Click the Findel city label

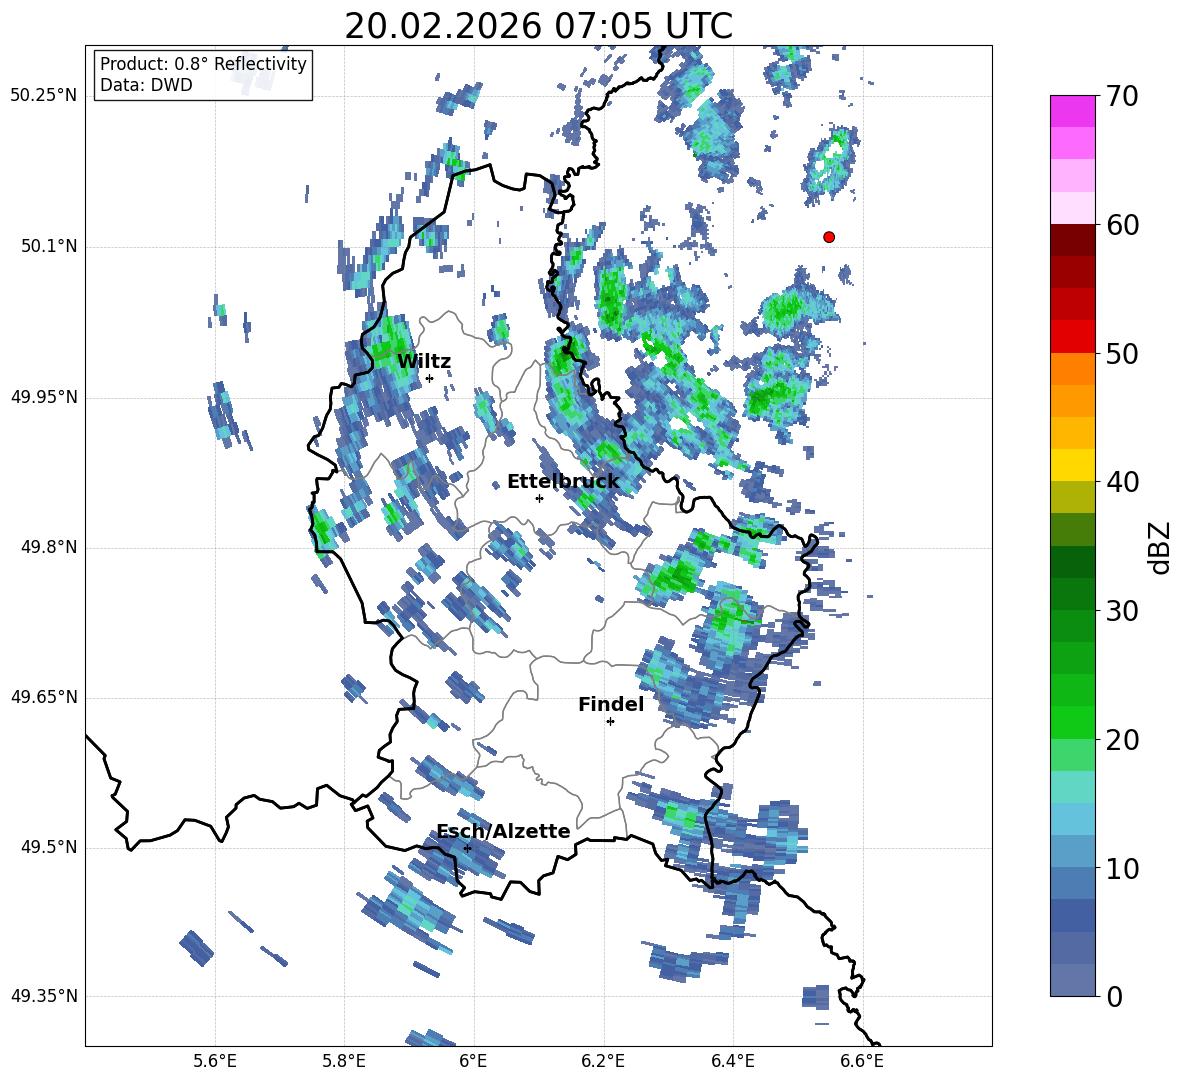[611, 704]
